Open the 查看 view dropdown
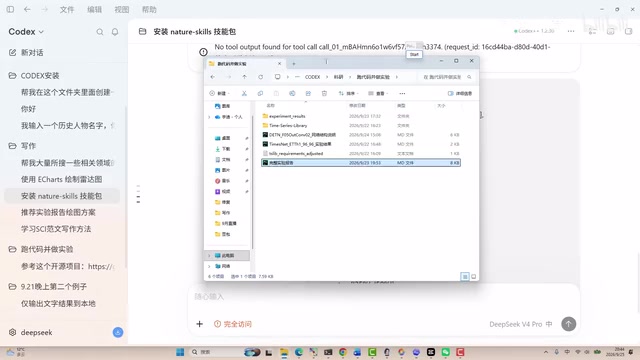Screen dimensions: 640x360 click(x=378, y=93)
